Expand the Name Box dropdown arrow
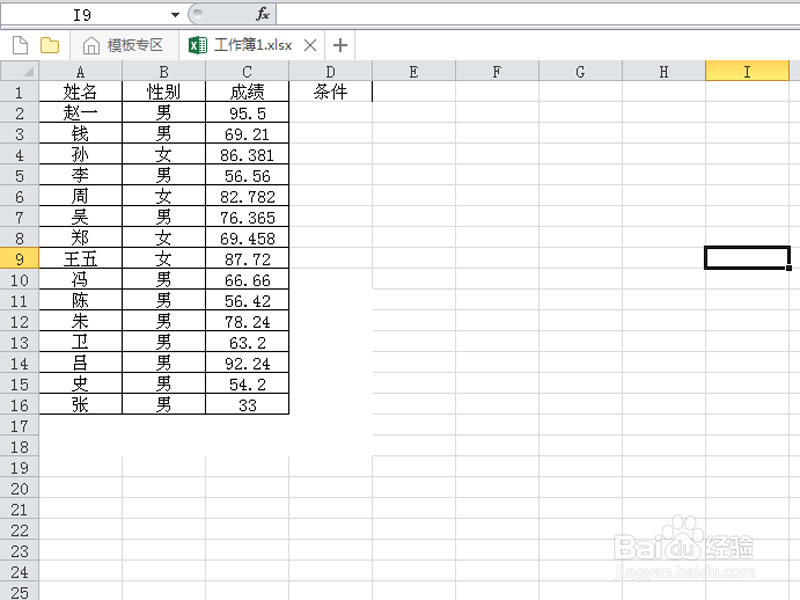Image resolution: width=800 pixels, height=600 pixels. (x=175, y=15)
